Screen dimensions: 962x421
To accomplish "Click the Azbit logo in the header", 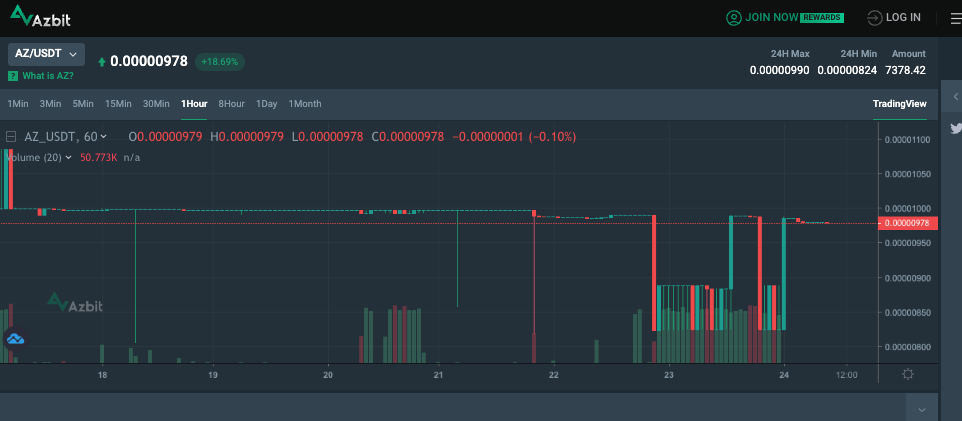I will pyautogui.click(x=40, y=17).
